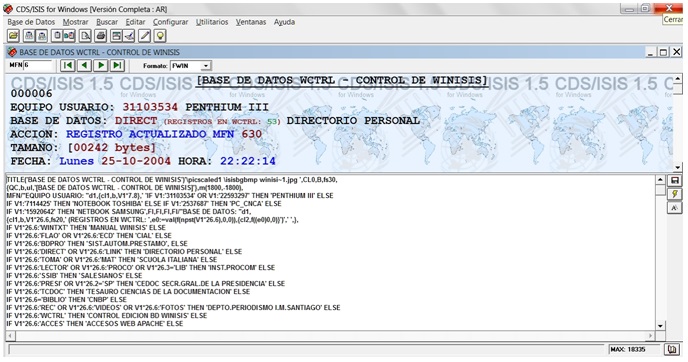Click the '25-10-2004' date value

pos(136,161)
